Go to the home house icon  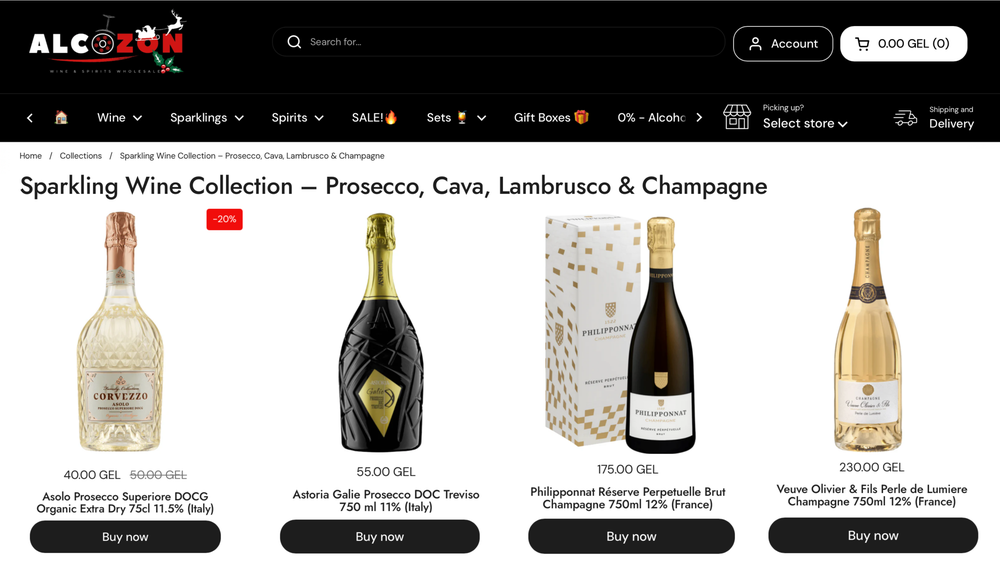[61, 117]
